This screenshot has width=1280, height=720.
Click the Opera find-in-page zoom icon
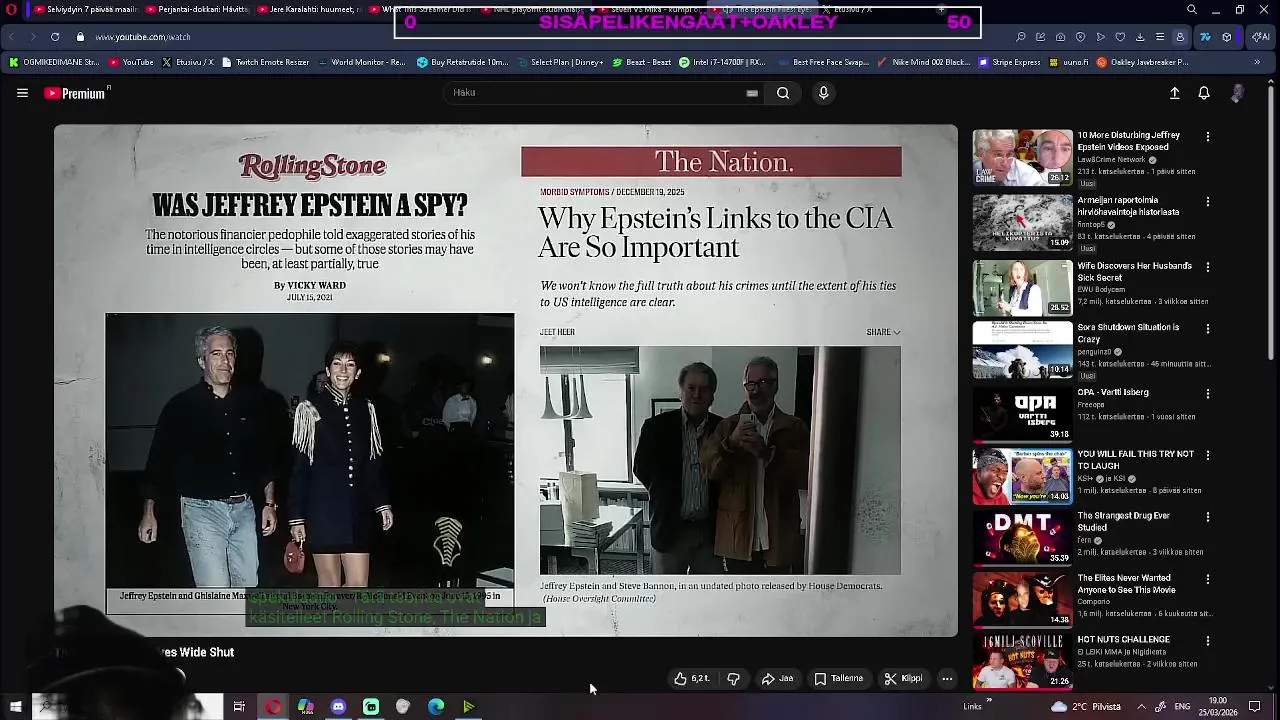coord(1020,37)
